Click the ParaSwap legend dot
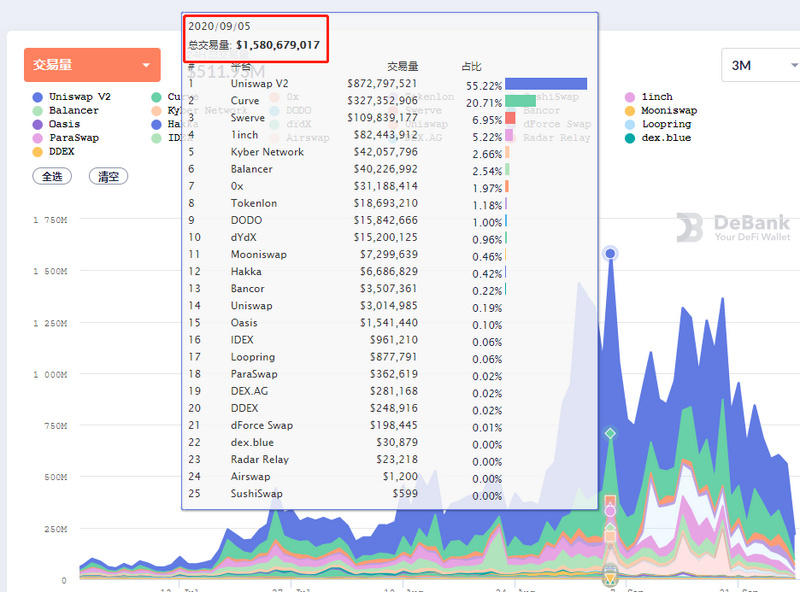Screen dimensions: 800x592 click(37, 137)
